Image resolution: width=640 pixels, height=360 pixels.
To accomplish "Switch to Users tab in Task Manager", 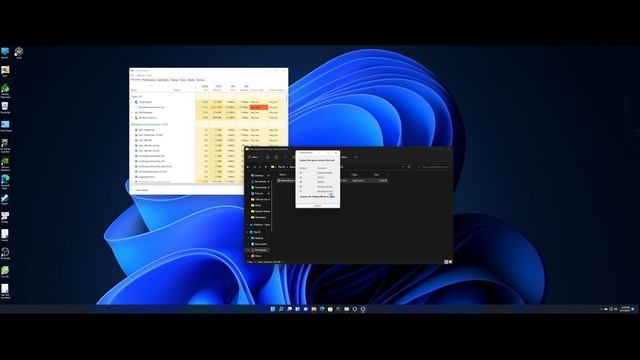I will coord(183,80).
